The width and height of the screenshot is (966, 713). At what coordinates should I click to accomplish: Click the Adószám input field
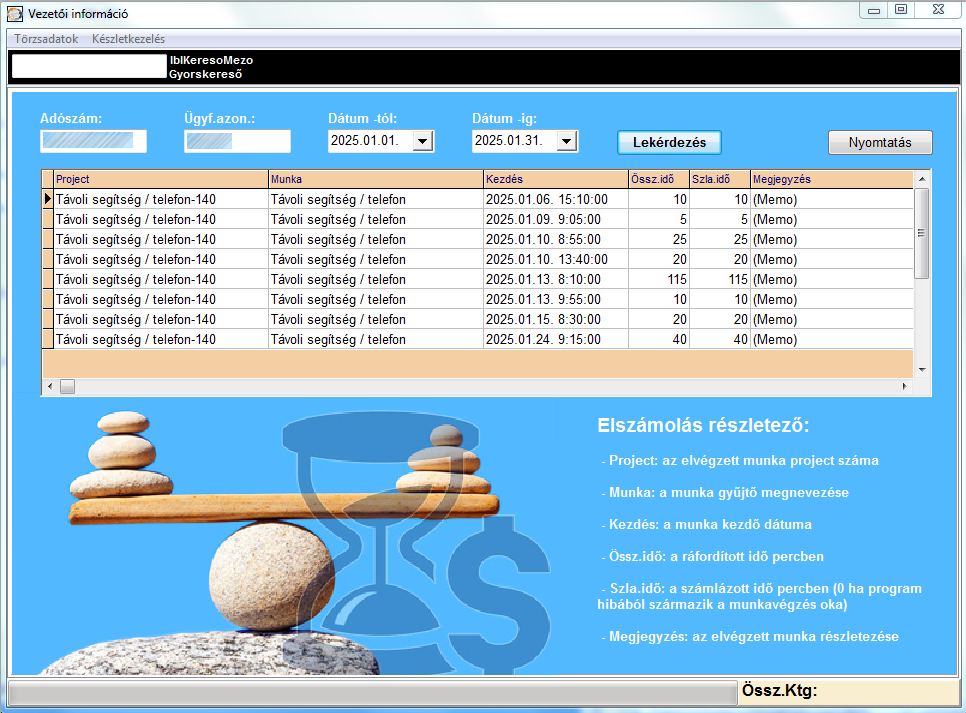(94, 141)
